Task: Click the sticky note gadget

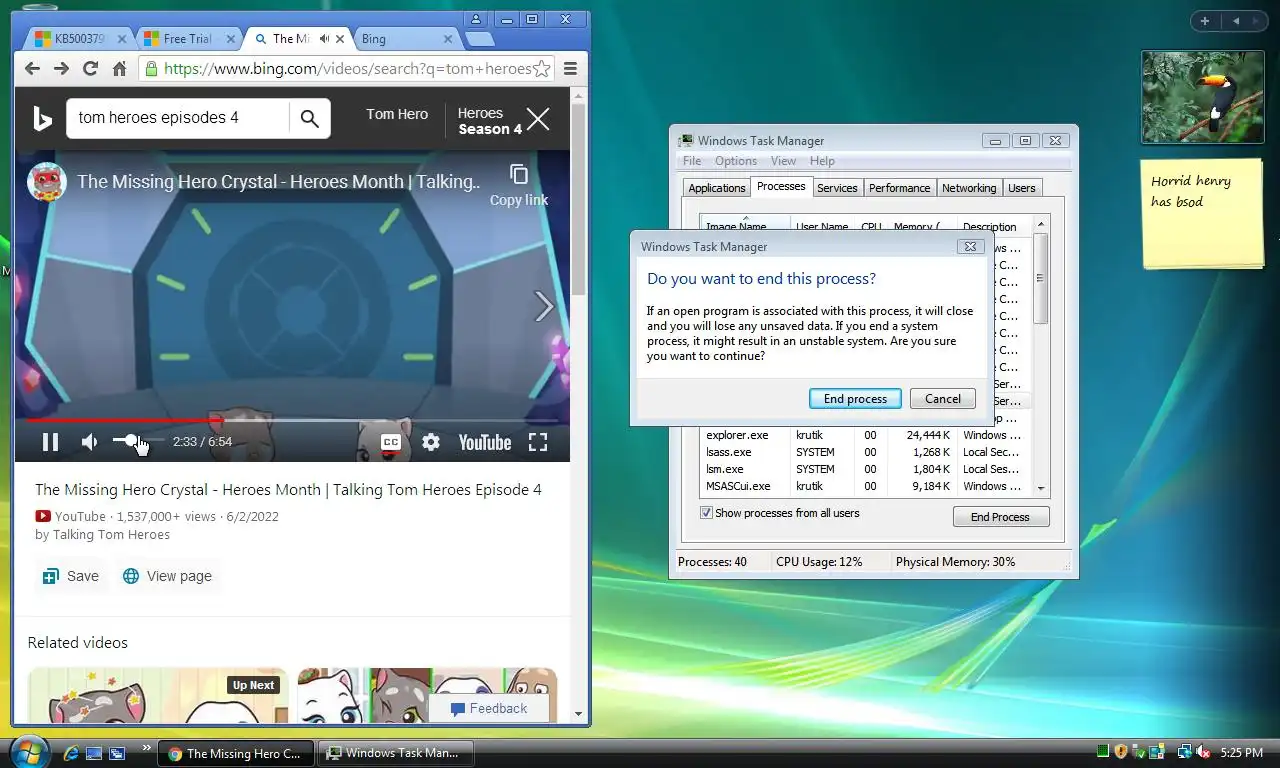Action: [1202, 213]
